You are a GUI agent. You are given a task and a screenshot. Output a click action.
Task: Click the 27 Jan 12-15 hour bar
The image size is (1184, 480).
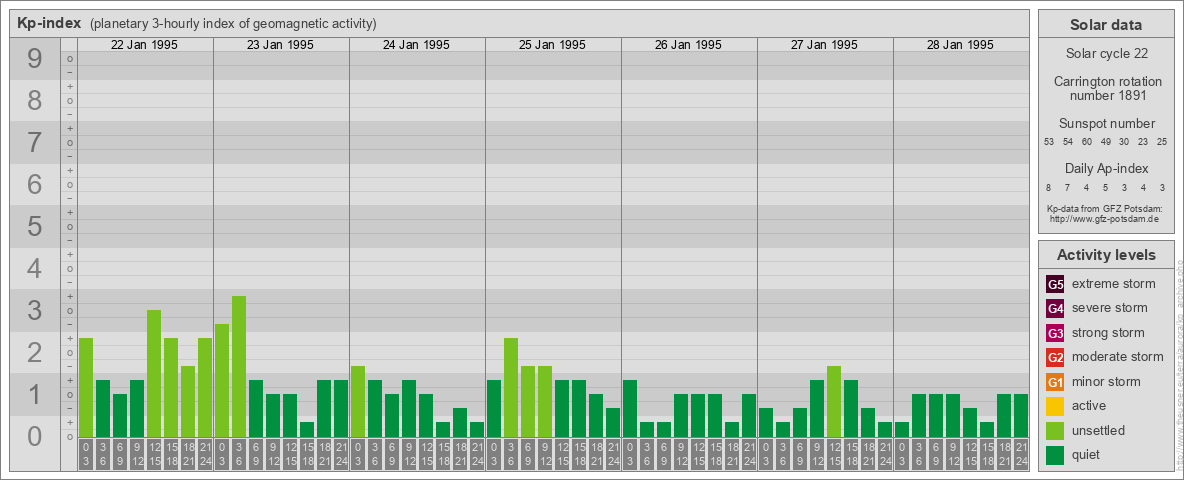click(834, 401)
